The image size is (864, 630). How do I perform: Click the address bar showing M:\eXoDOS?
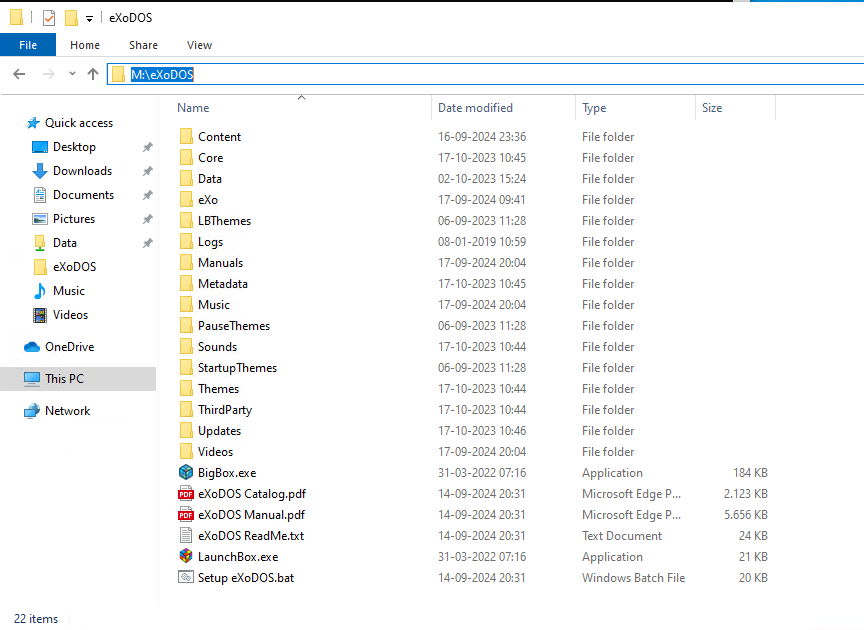tap(485, 74)
